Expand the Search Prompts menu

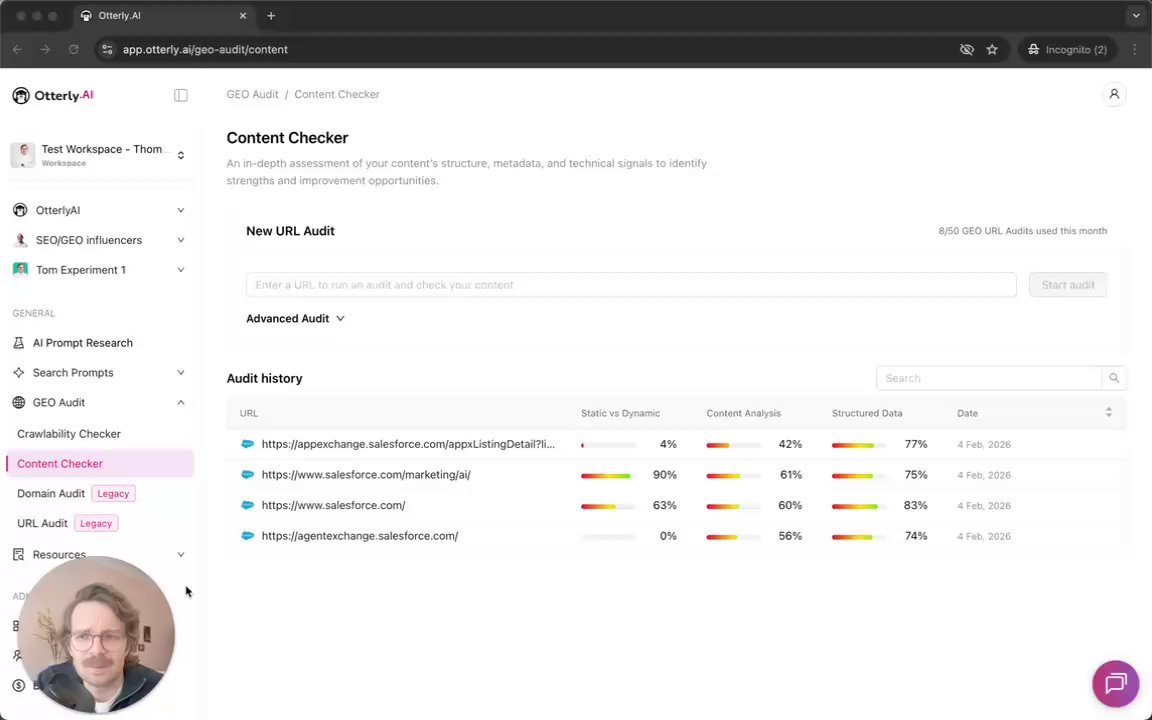click(x=181, y=372)
